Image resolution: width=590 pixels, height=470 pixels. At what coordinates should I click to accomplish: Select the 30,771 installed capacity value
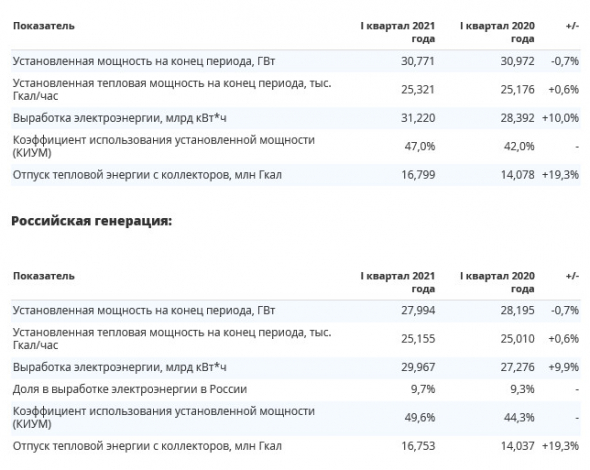pos(418,61)
